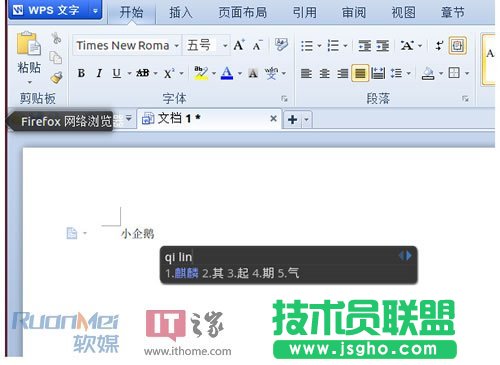Toggle justified alignment button
The width and height of the screenshot is (500, 365).
360,73
